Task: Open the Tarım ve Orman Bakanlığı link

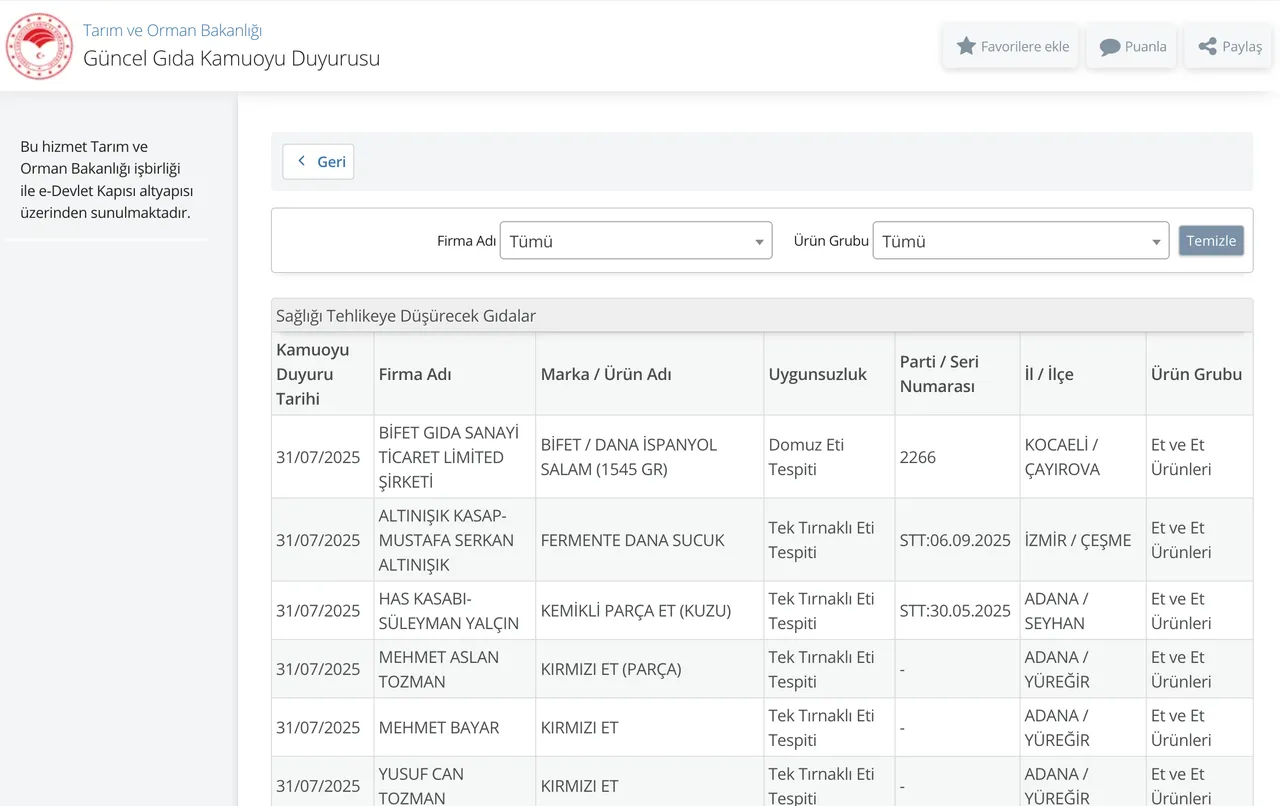Action: point(172,31)
